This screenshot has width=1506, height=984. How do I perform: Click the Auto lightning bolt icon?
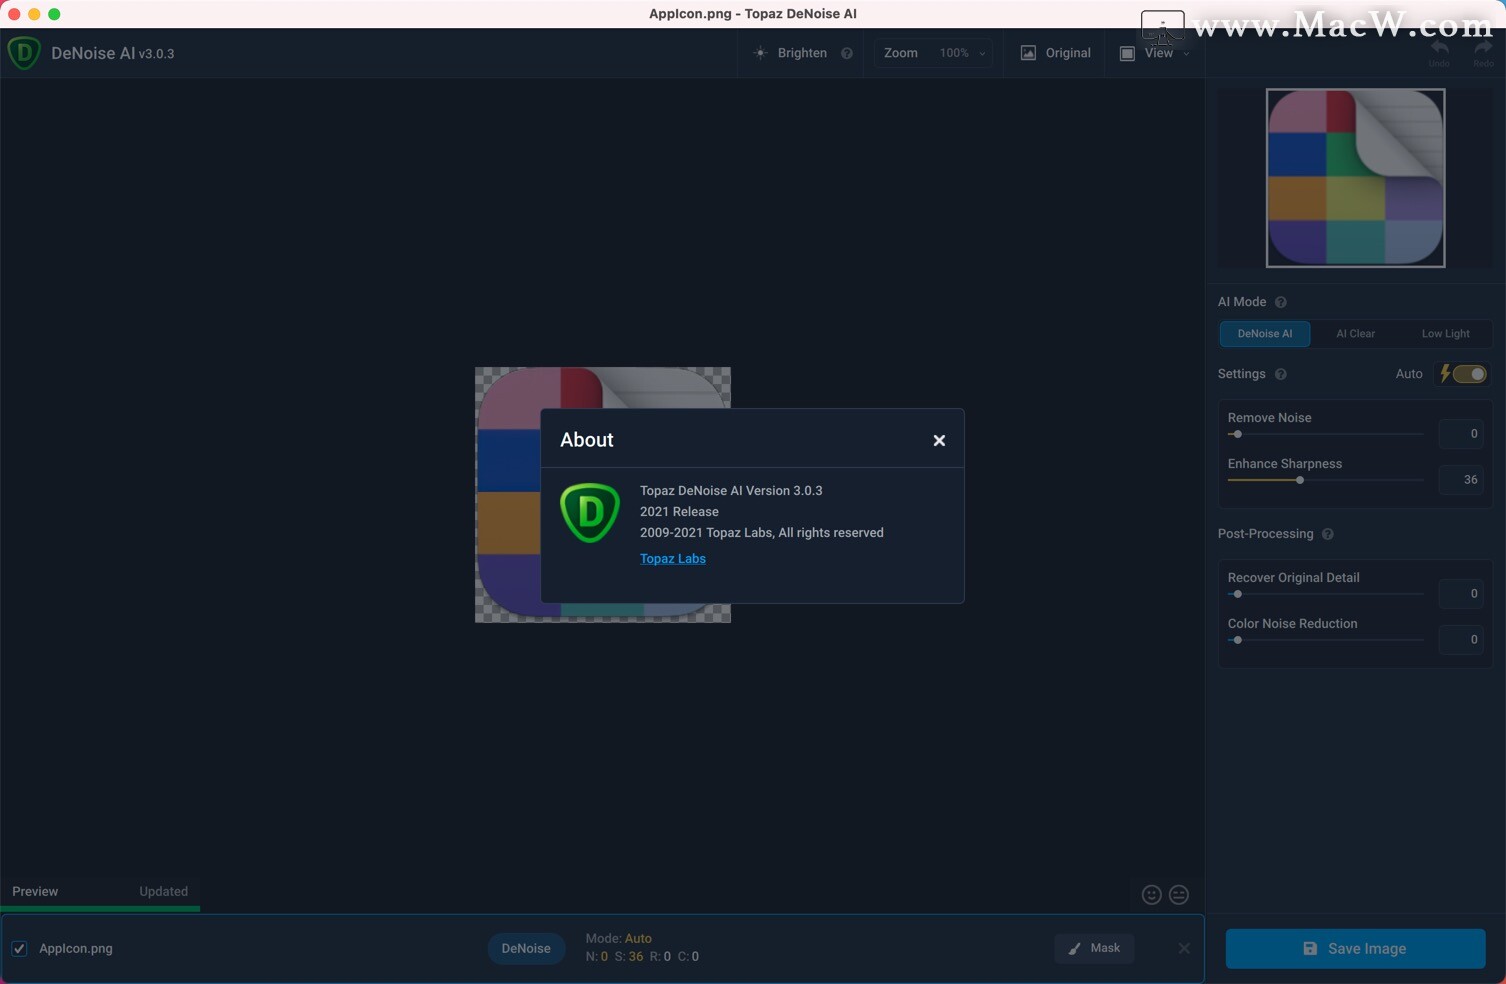coord(1445,373)
